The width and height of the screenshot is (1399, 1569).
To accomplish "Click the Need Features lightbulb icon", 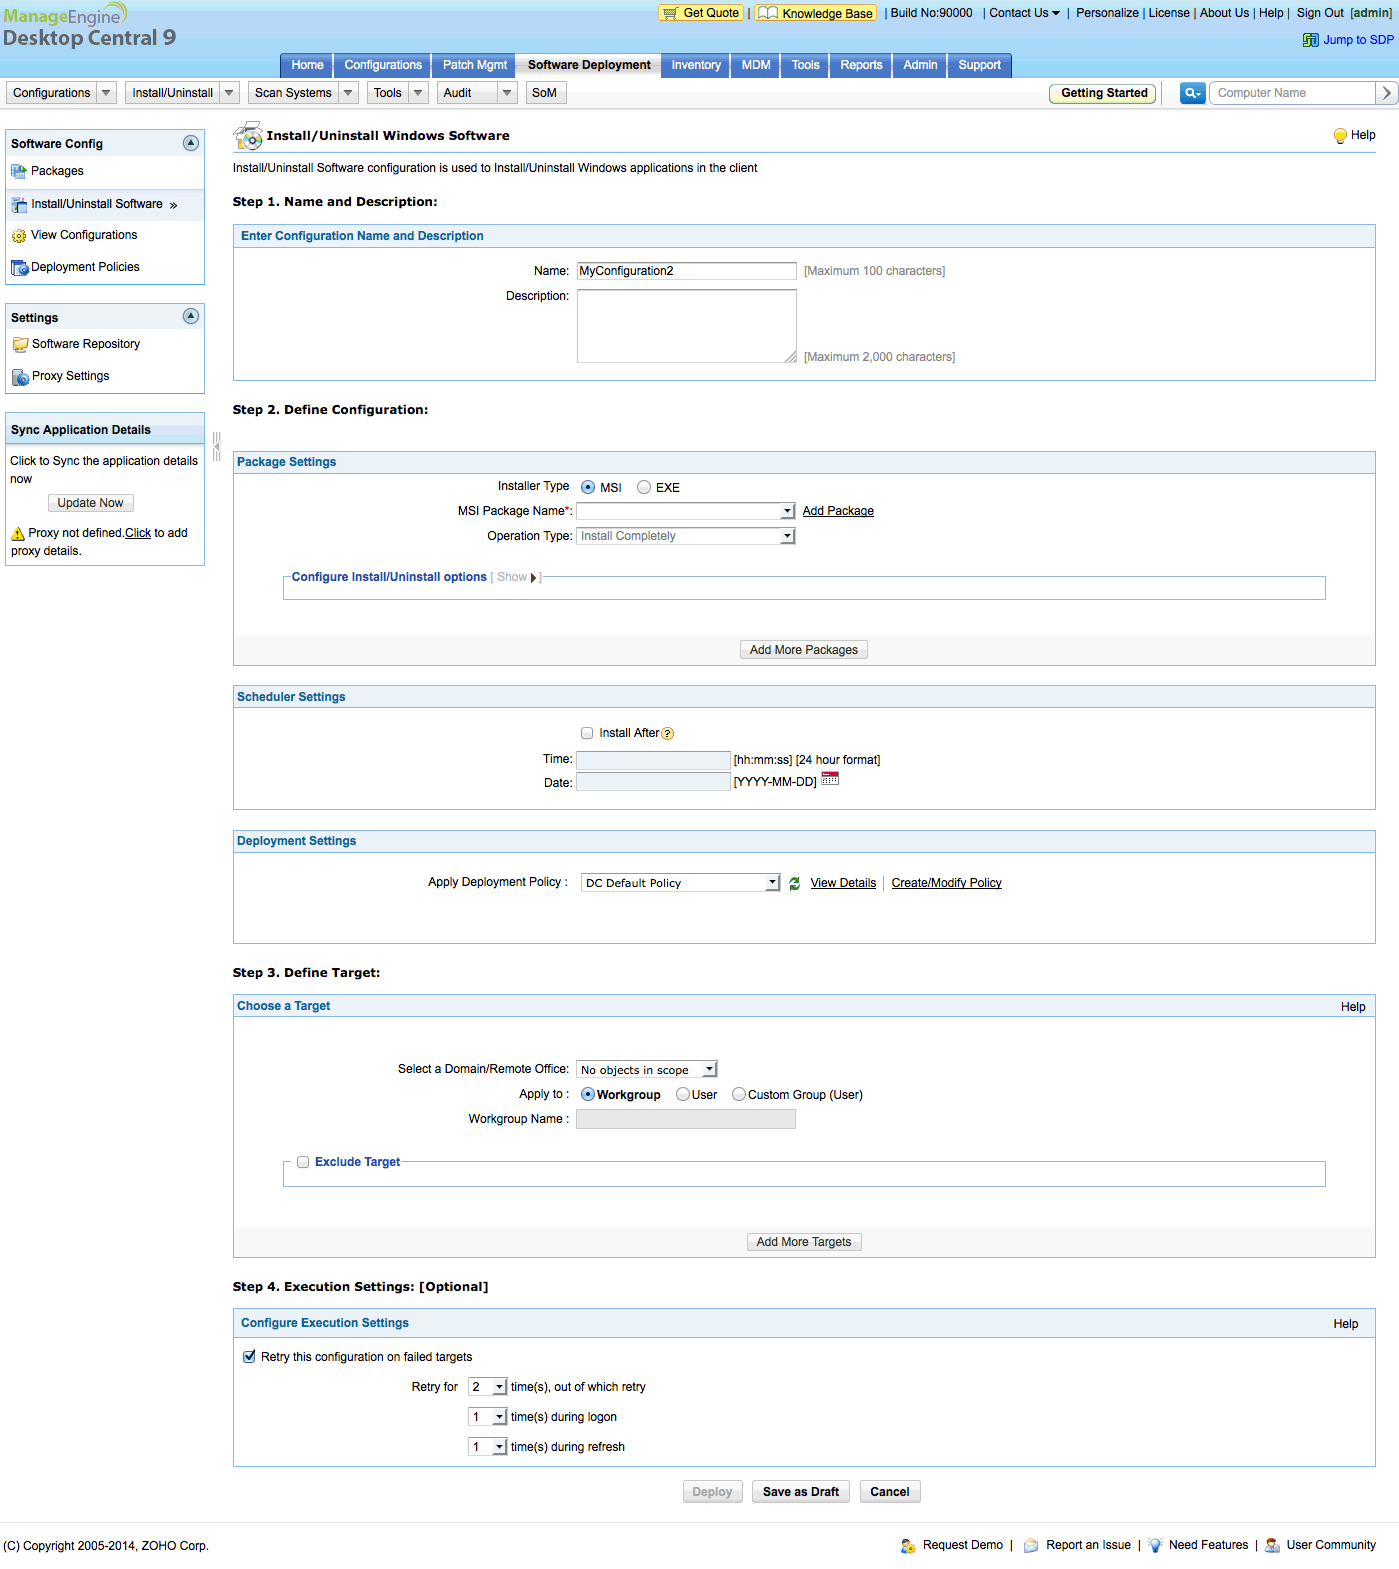I will point(1156,1546).
